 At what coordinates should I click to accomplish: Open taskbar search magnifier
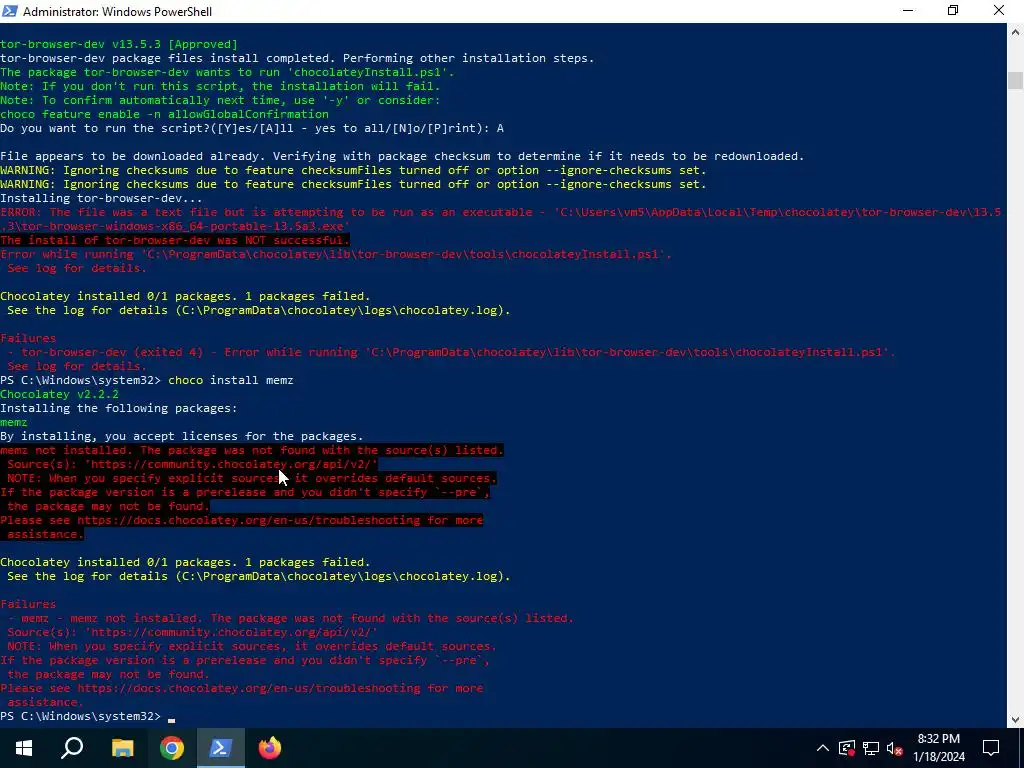[x=72, y=748]
